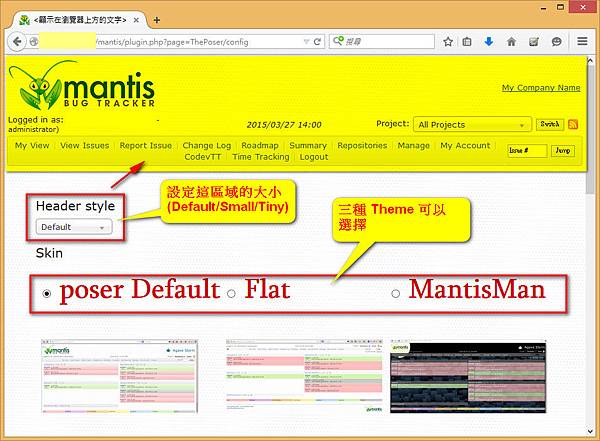Click the dark MantisMan skin thumbnail
600x441 pixels.
[468, 377]
